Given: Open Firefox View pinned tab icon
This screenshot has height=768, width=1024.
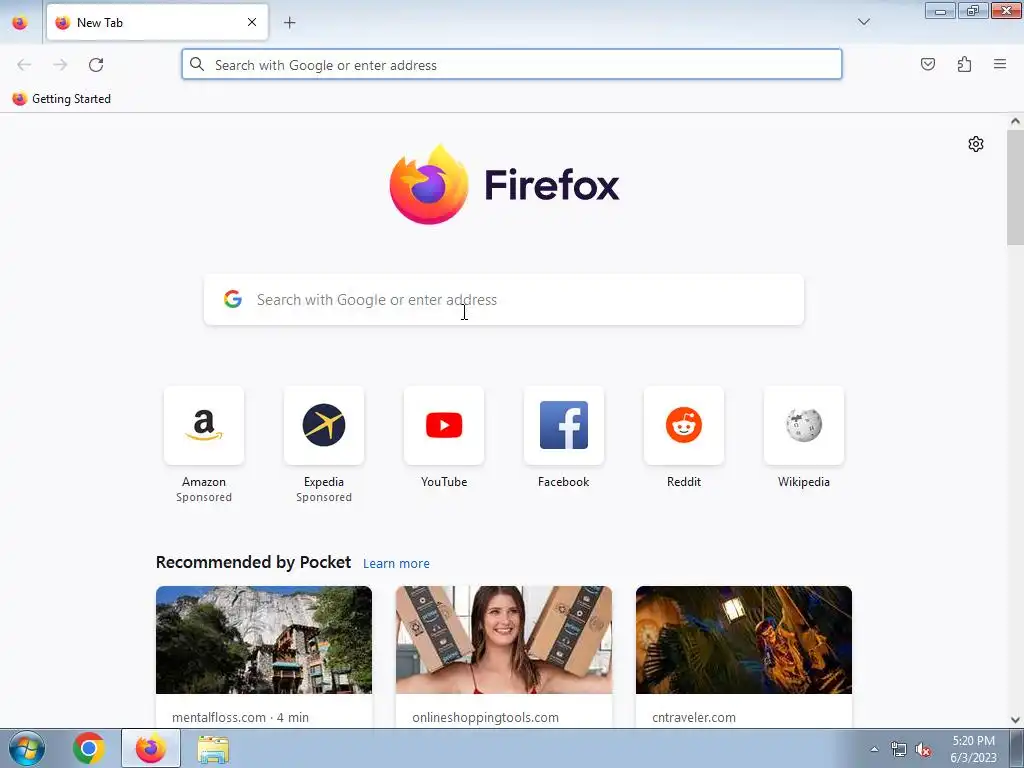Looking at the screenshot, I should pyautogui.click(x=20, y=23).
